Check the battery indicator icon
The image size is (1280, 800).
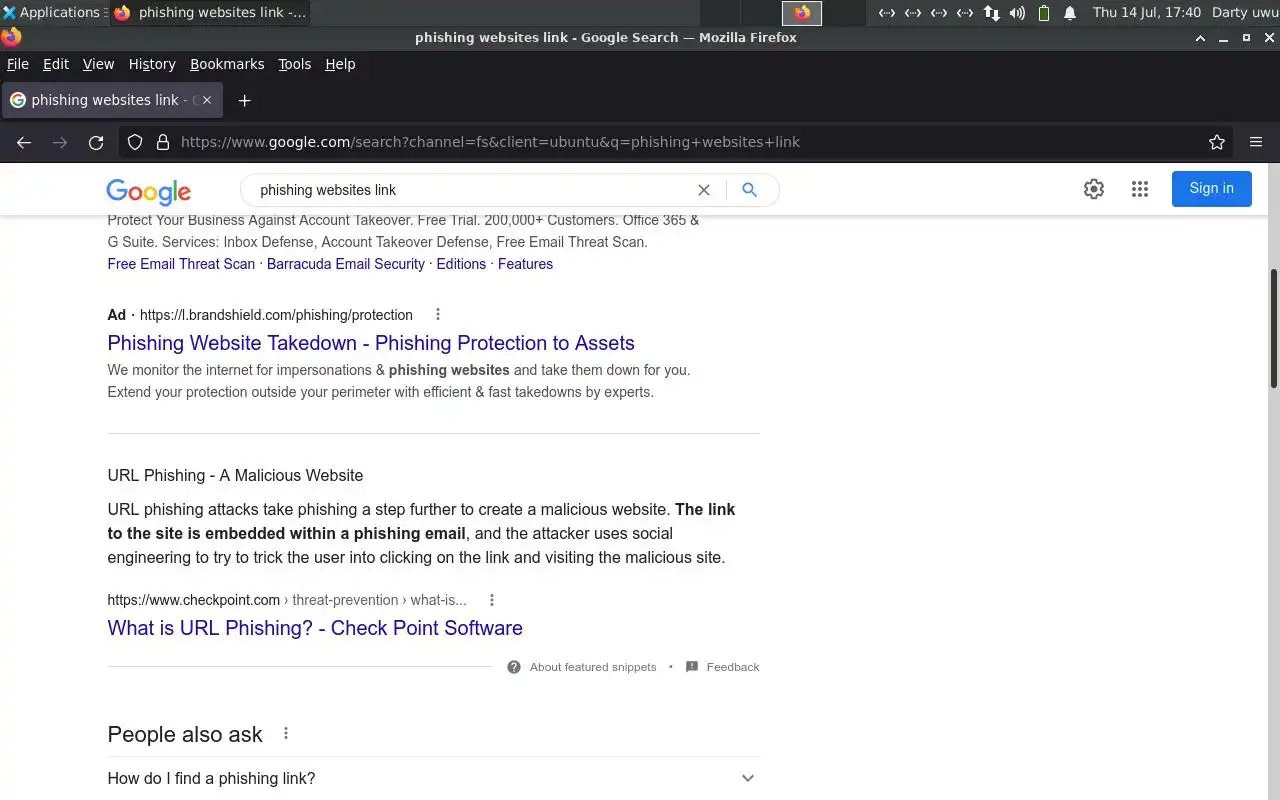coord(1044,13)
